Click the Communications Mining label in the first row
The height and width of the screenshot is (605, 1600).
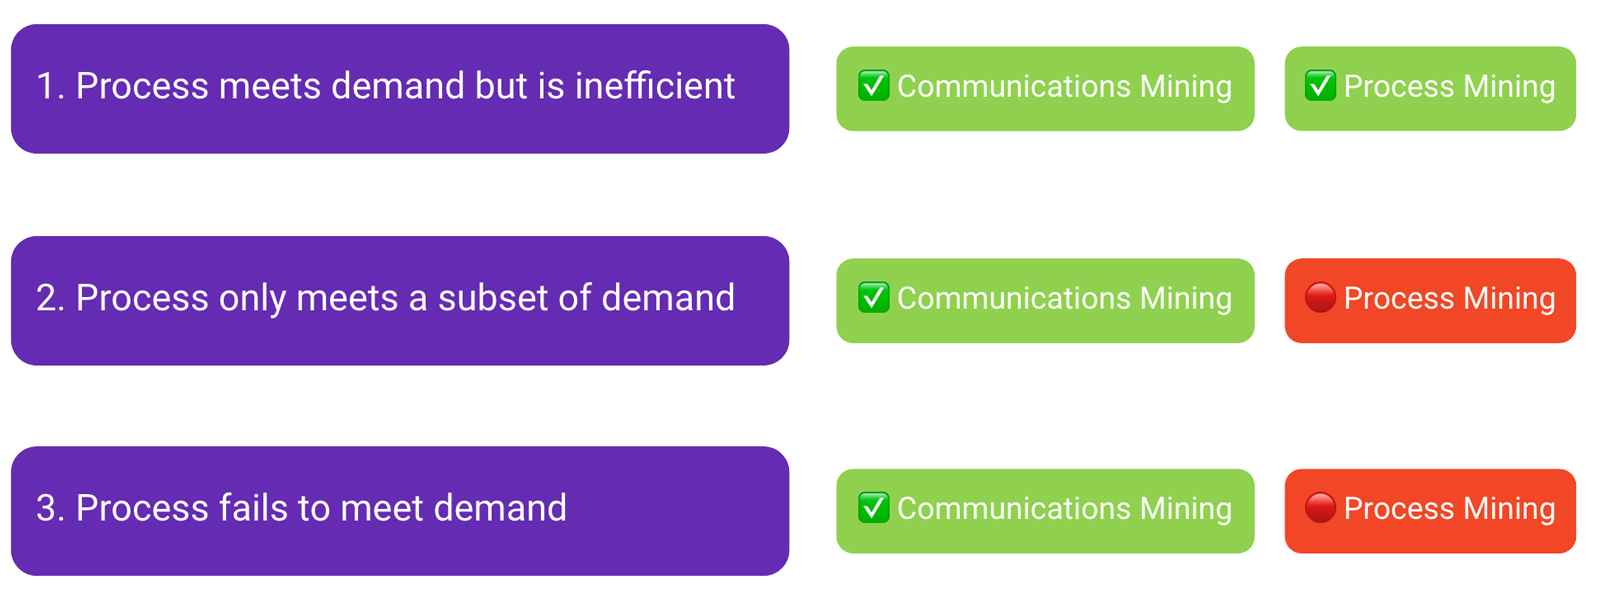[x=1064, y=87]
